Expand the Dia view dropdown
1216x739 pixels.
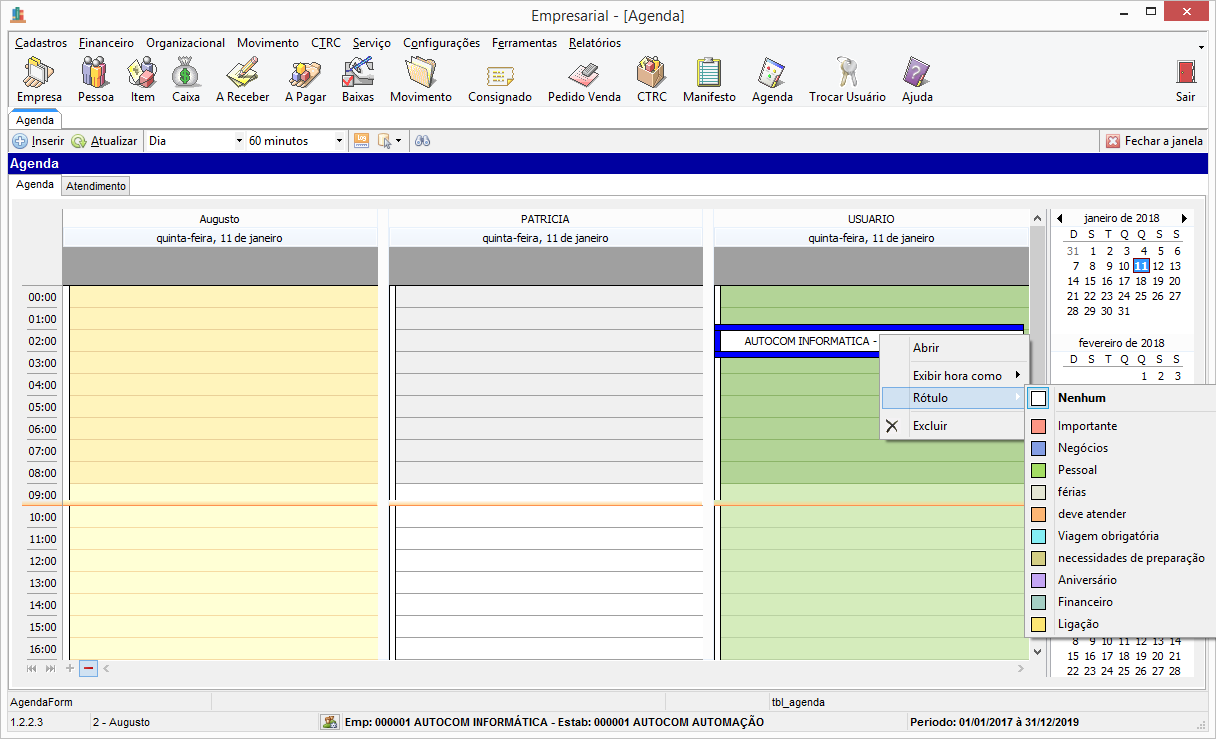click(239, 141)
